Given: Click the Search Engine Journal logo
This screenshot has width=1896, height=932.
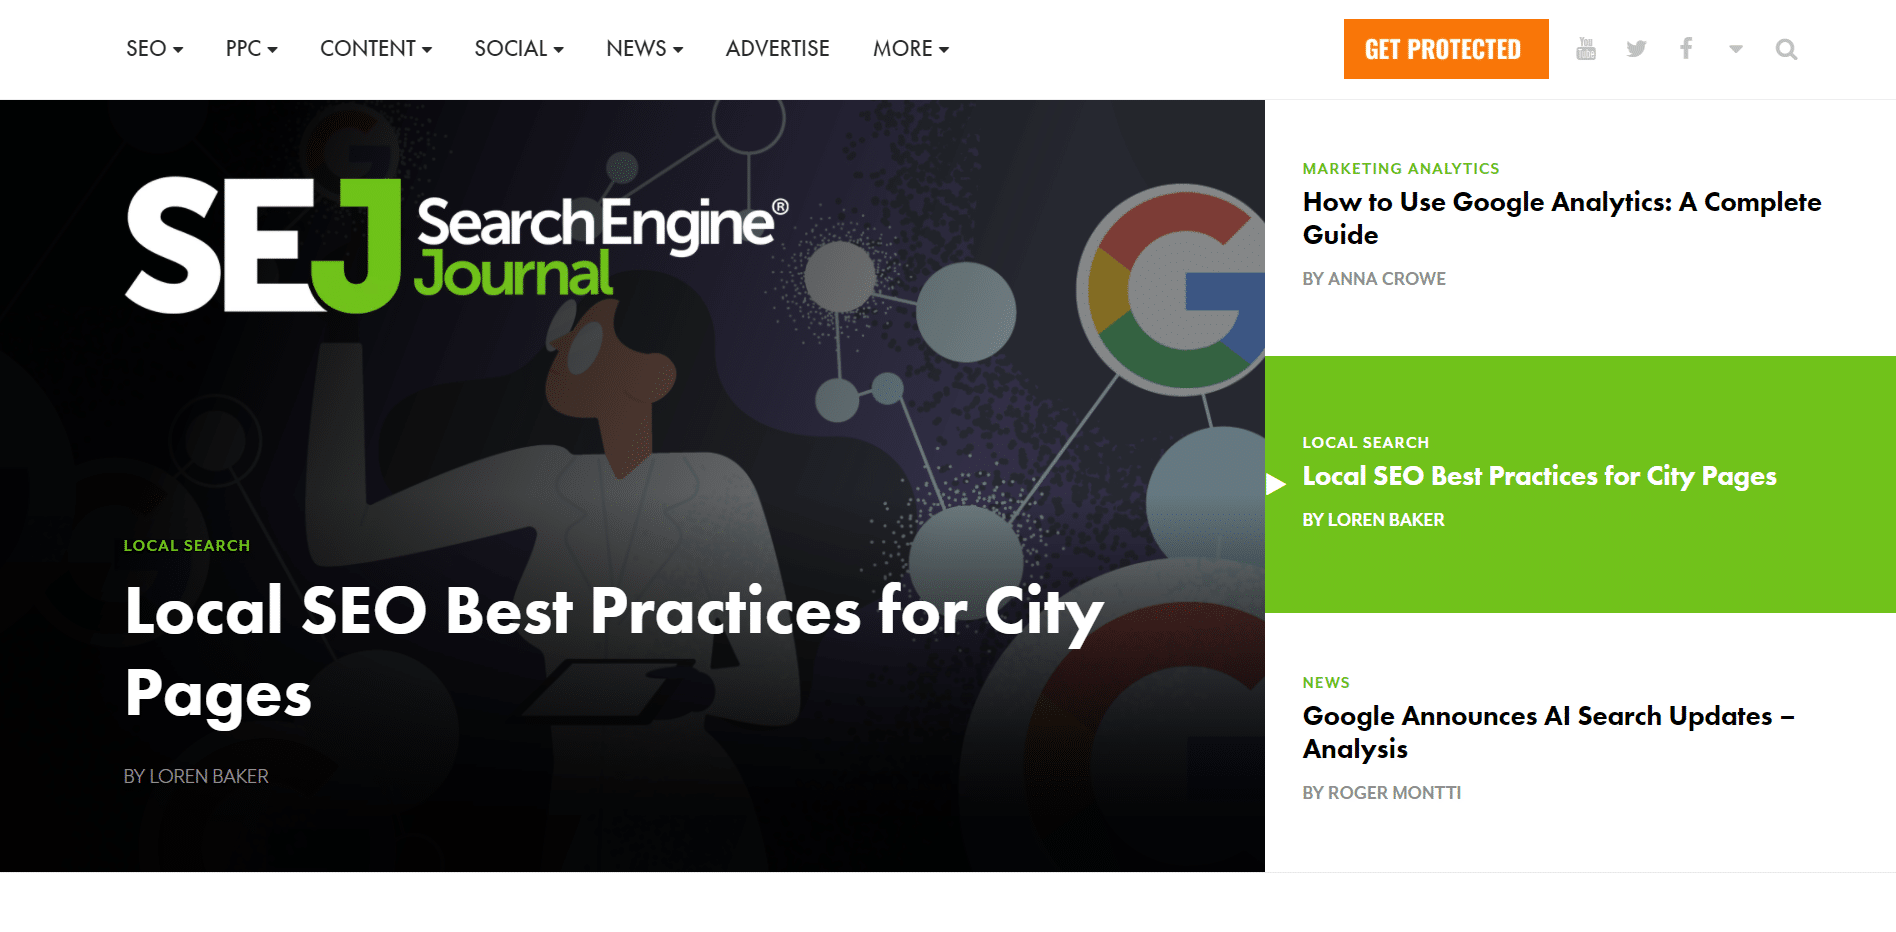Looking at the screenshot, I should [x=457, y=245].
